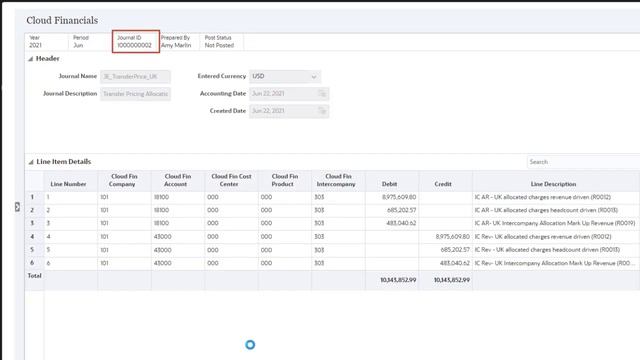The height and width of the screenshot is (360, 640).
Task: Click description IC AR - UK revenue driven (R0012)
Action: tap(556, 197)
